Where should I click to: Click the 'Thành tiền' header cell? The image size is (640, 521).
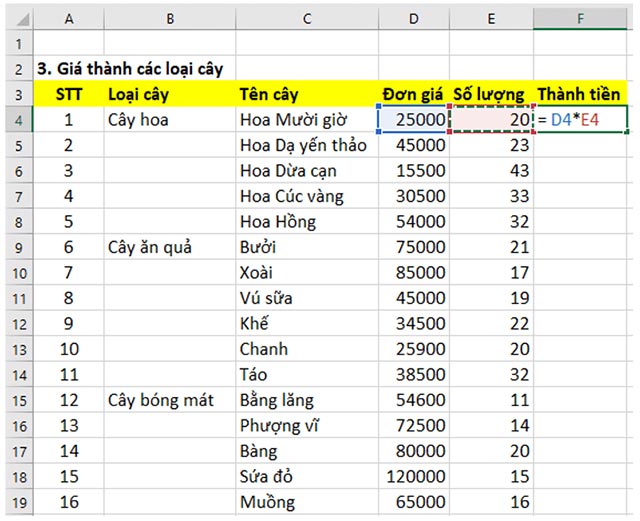tap(581, 94)
